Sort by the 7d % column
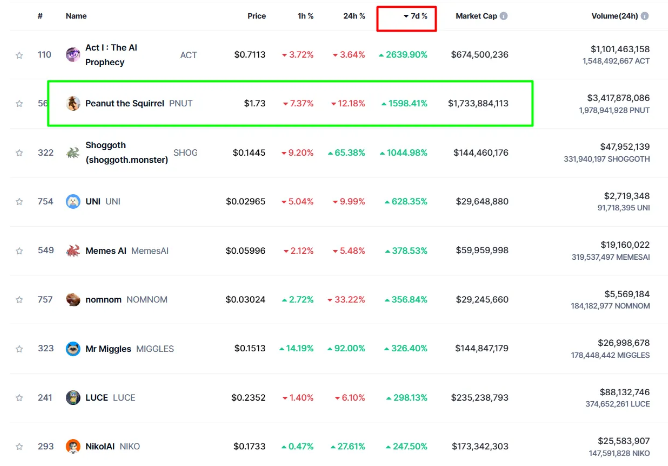 (x=415, y=16)
